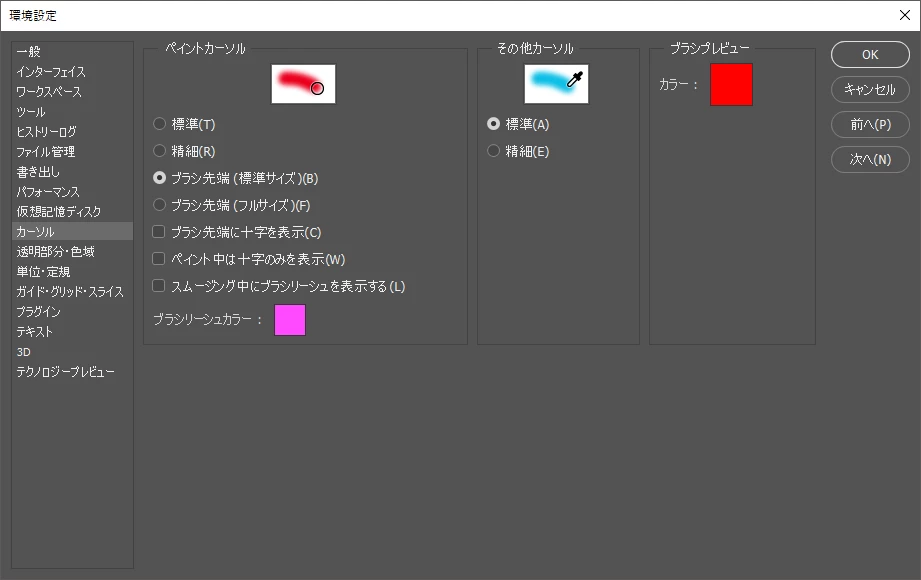Check ペイント中は十字のみを表示(W)
Image resolution: width=921 pixels, height=580 pixels.
tap(159, 259)
